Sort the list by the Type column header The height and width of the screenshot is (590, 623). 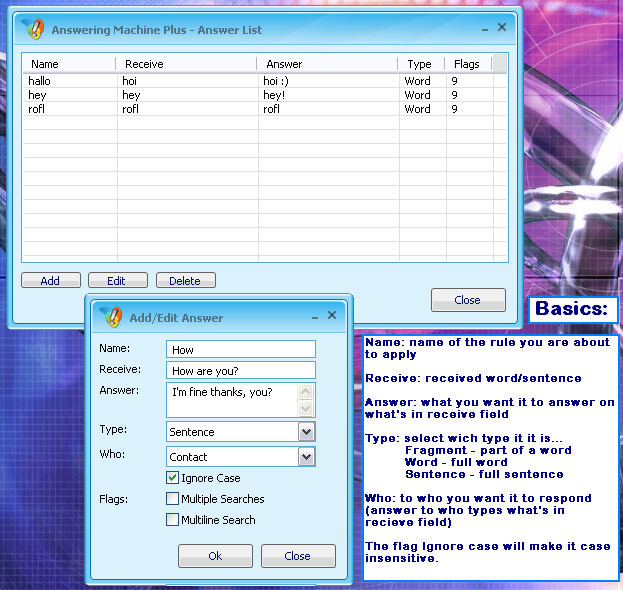[x=421, y=64]
